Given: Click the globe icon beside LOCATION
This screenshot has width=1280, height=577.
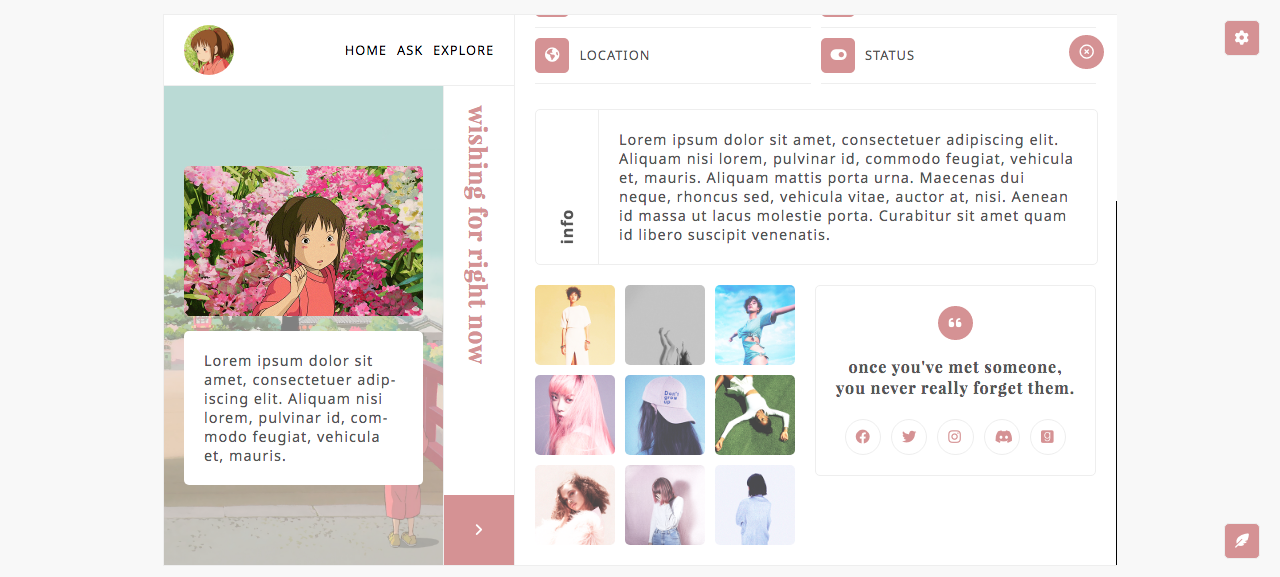Looking at the screenshot, I should coord(552,55).
